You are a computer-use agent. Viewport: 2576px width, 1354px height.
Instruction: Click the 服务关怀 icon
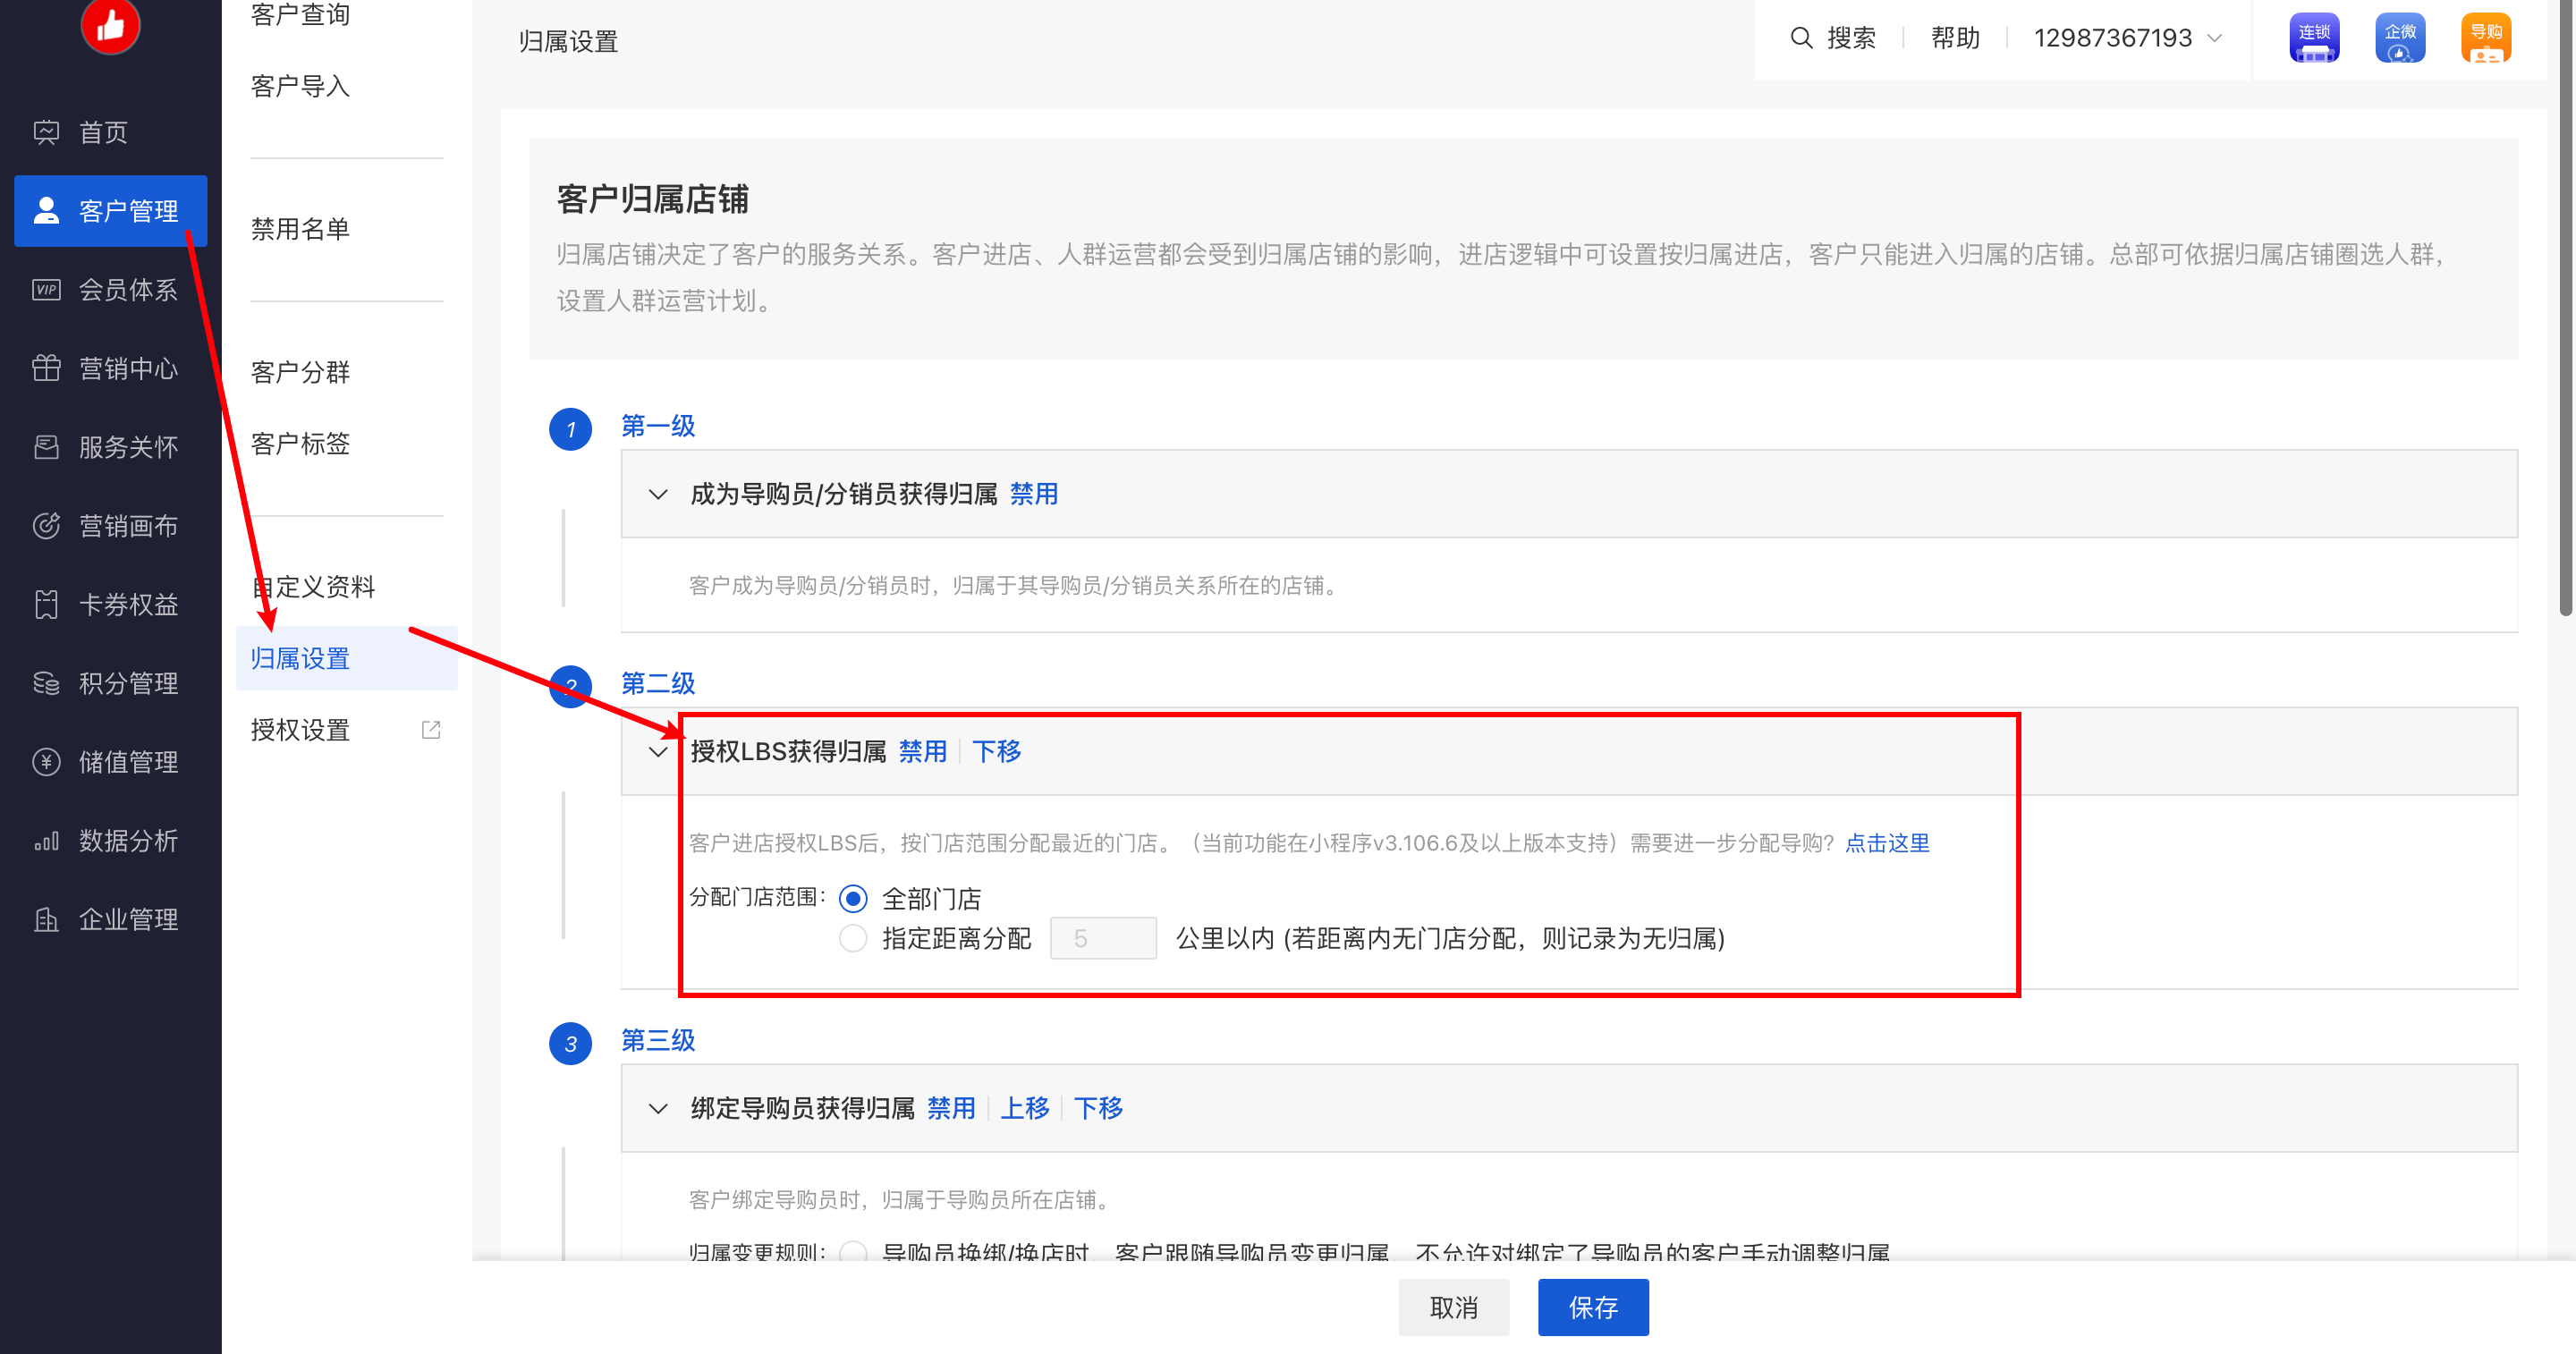pos(46,447)
